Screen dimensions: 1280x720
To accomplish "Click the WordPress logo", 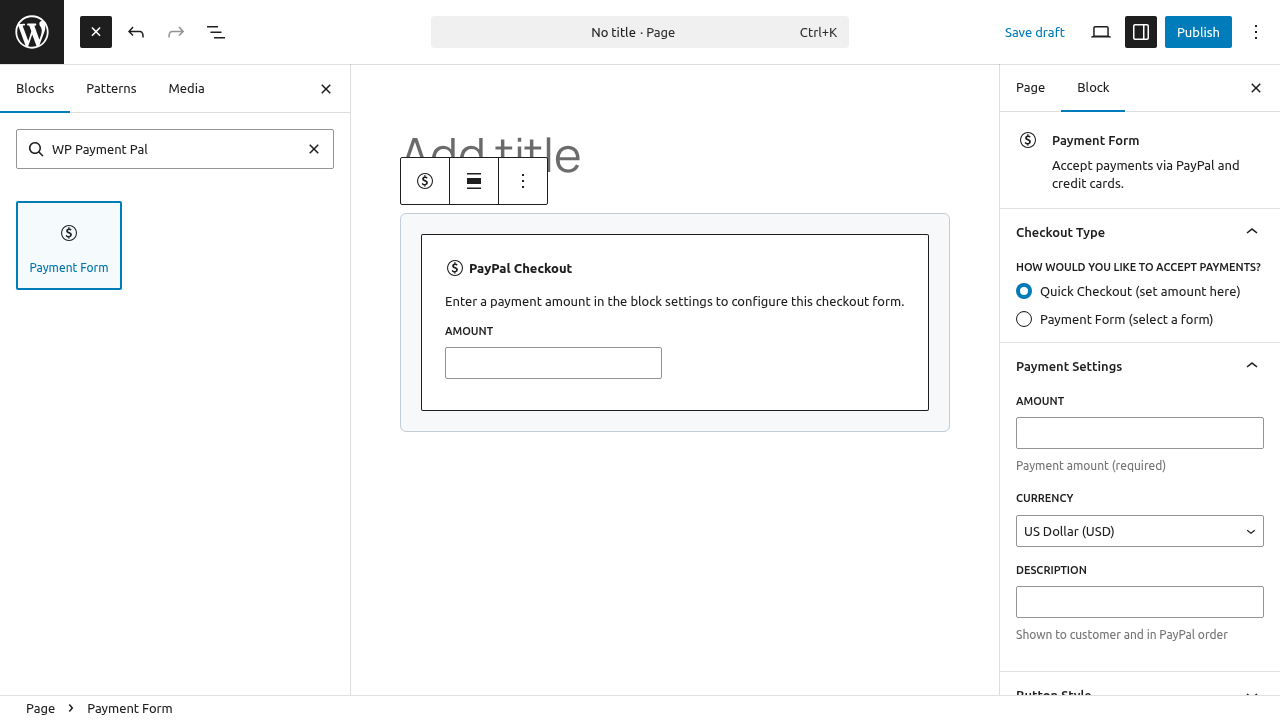I will tap(31, 31).
